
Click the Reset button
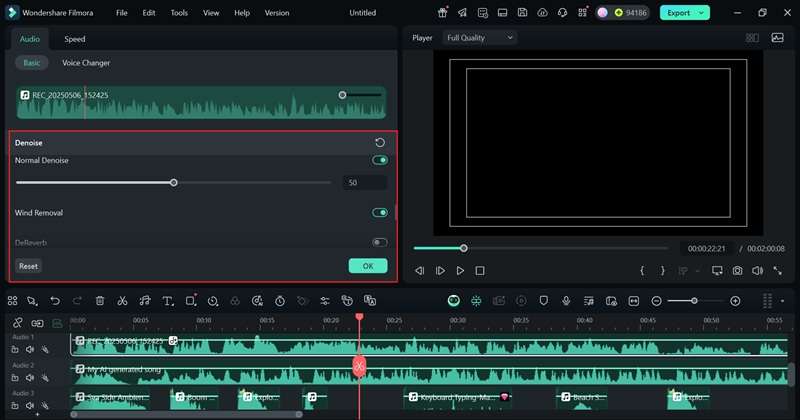tap(29, 266)
